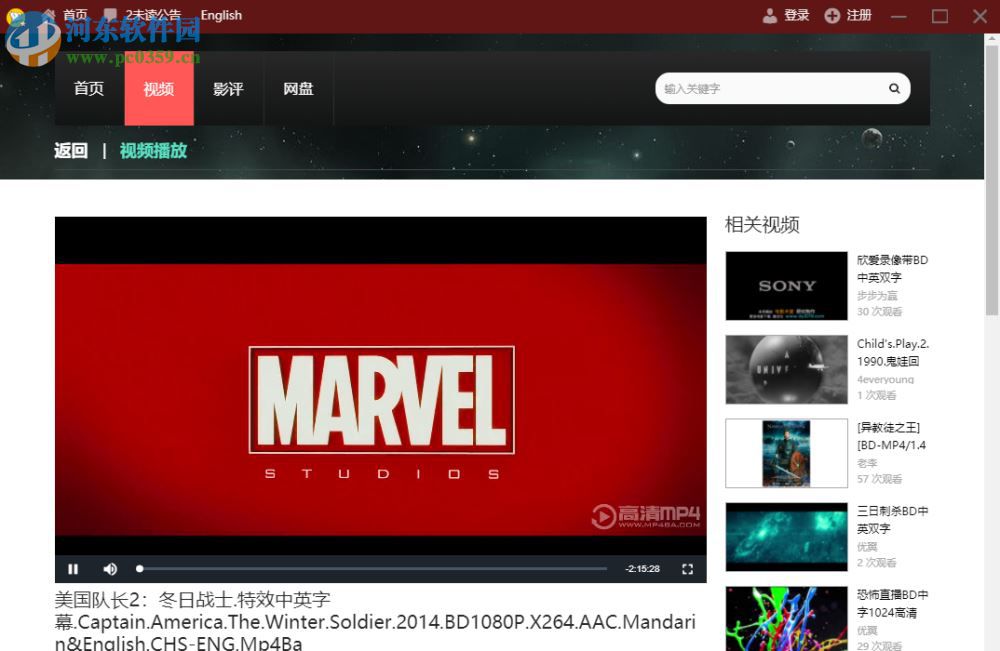Click the progress bar playhead dot

click(140, 568)
